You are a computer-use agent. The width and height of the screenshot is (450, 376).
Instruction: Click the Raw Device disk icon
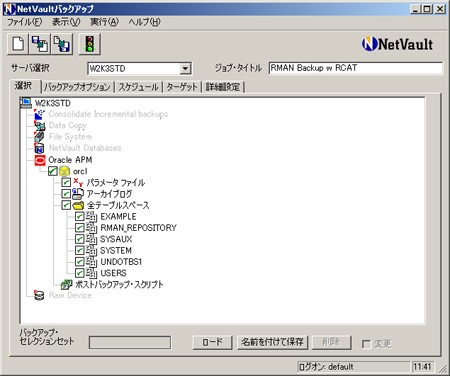tap(39, 295)
